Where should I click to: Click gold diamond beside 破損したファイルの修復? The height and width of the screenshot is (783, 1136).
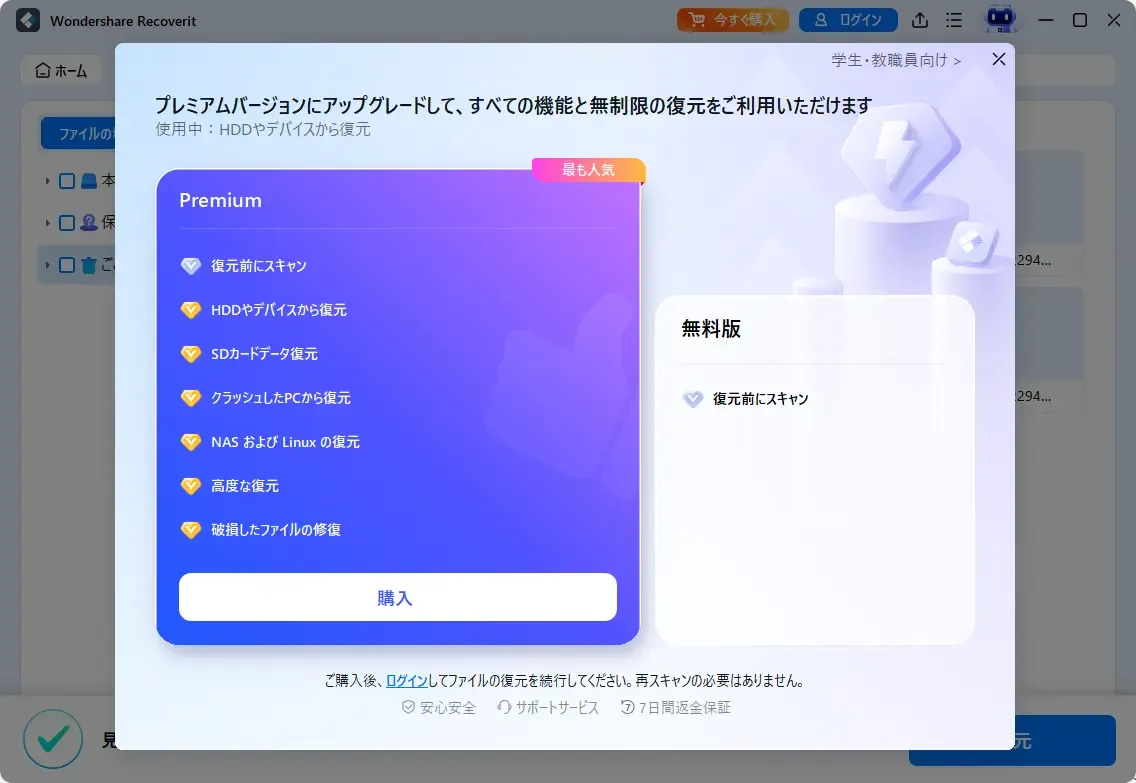click(191, 529)
